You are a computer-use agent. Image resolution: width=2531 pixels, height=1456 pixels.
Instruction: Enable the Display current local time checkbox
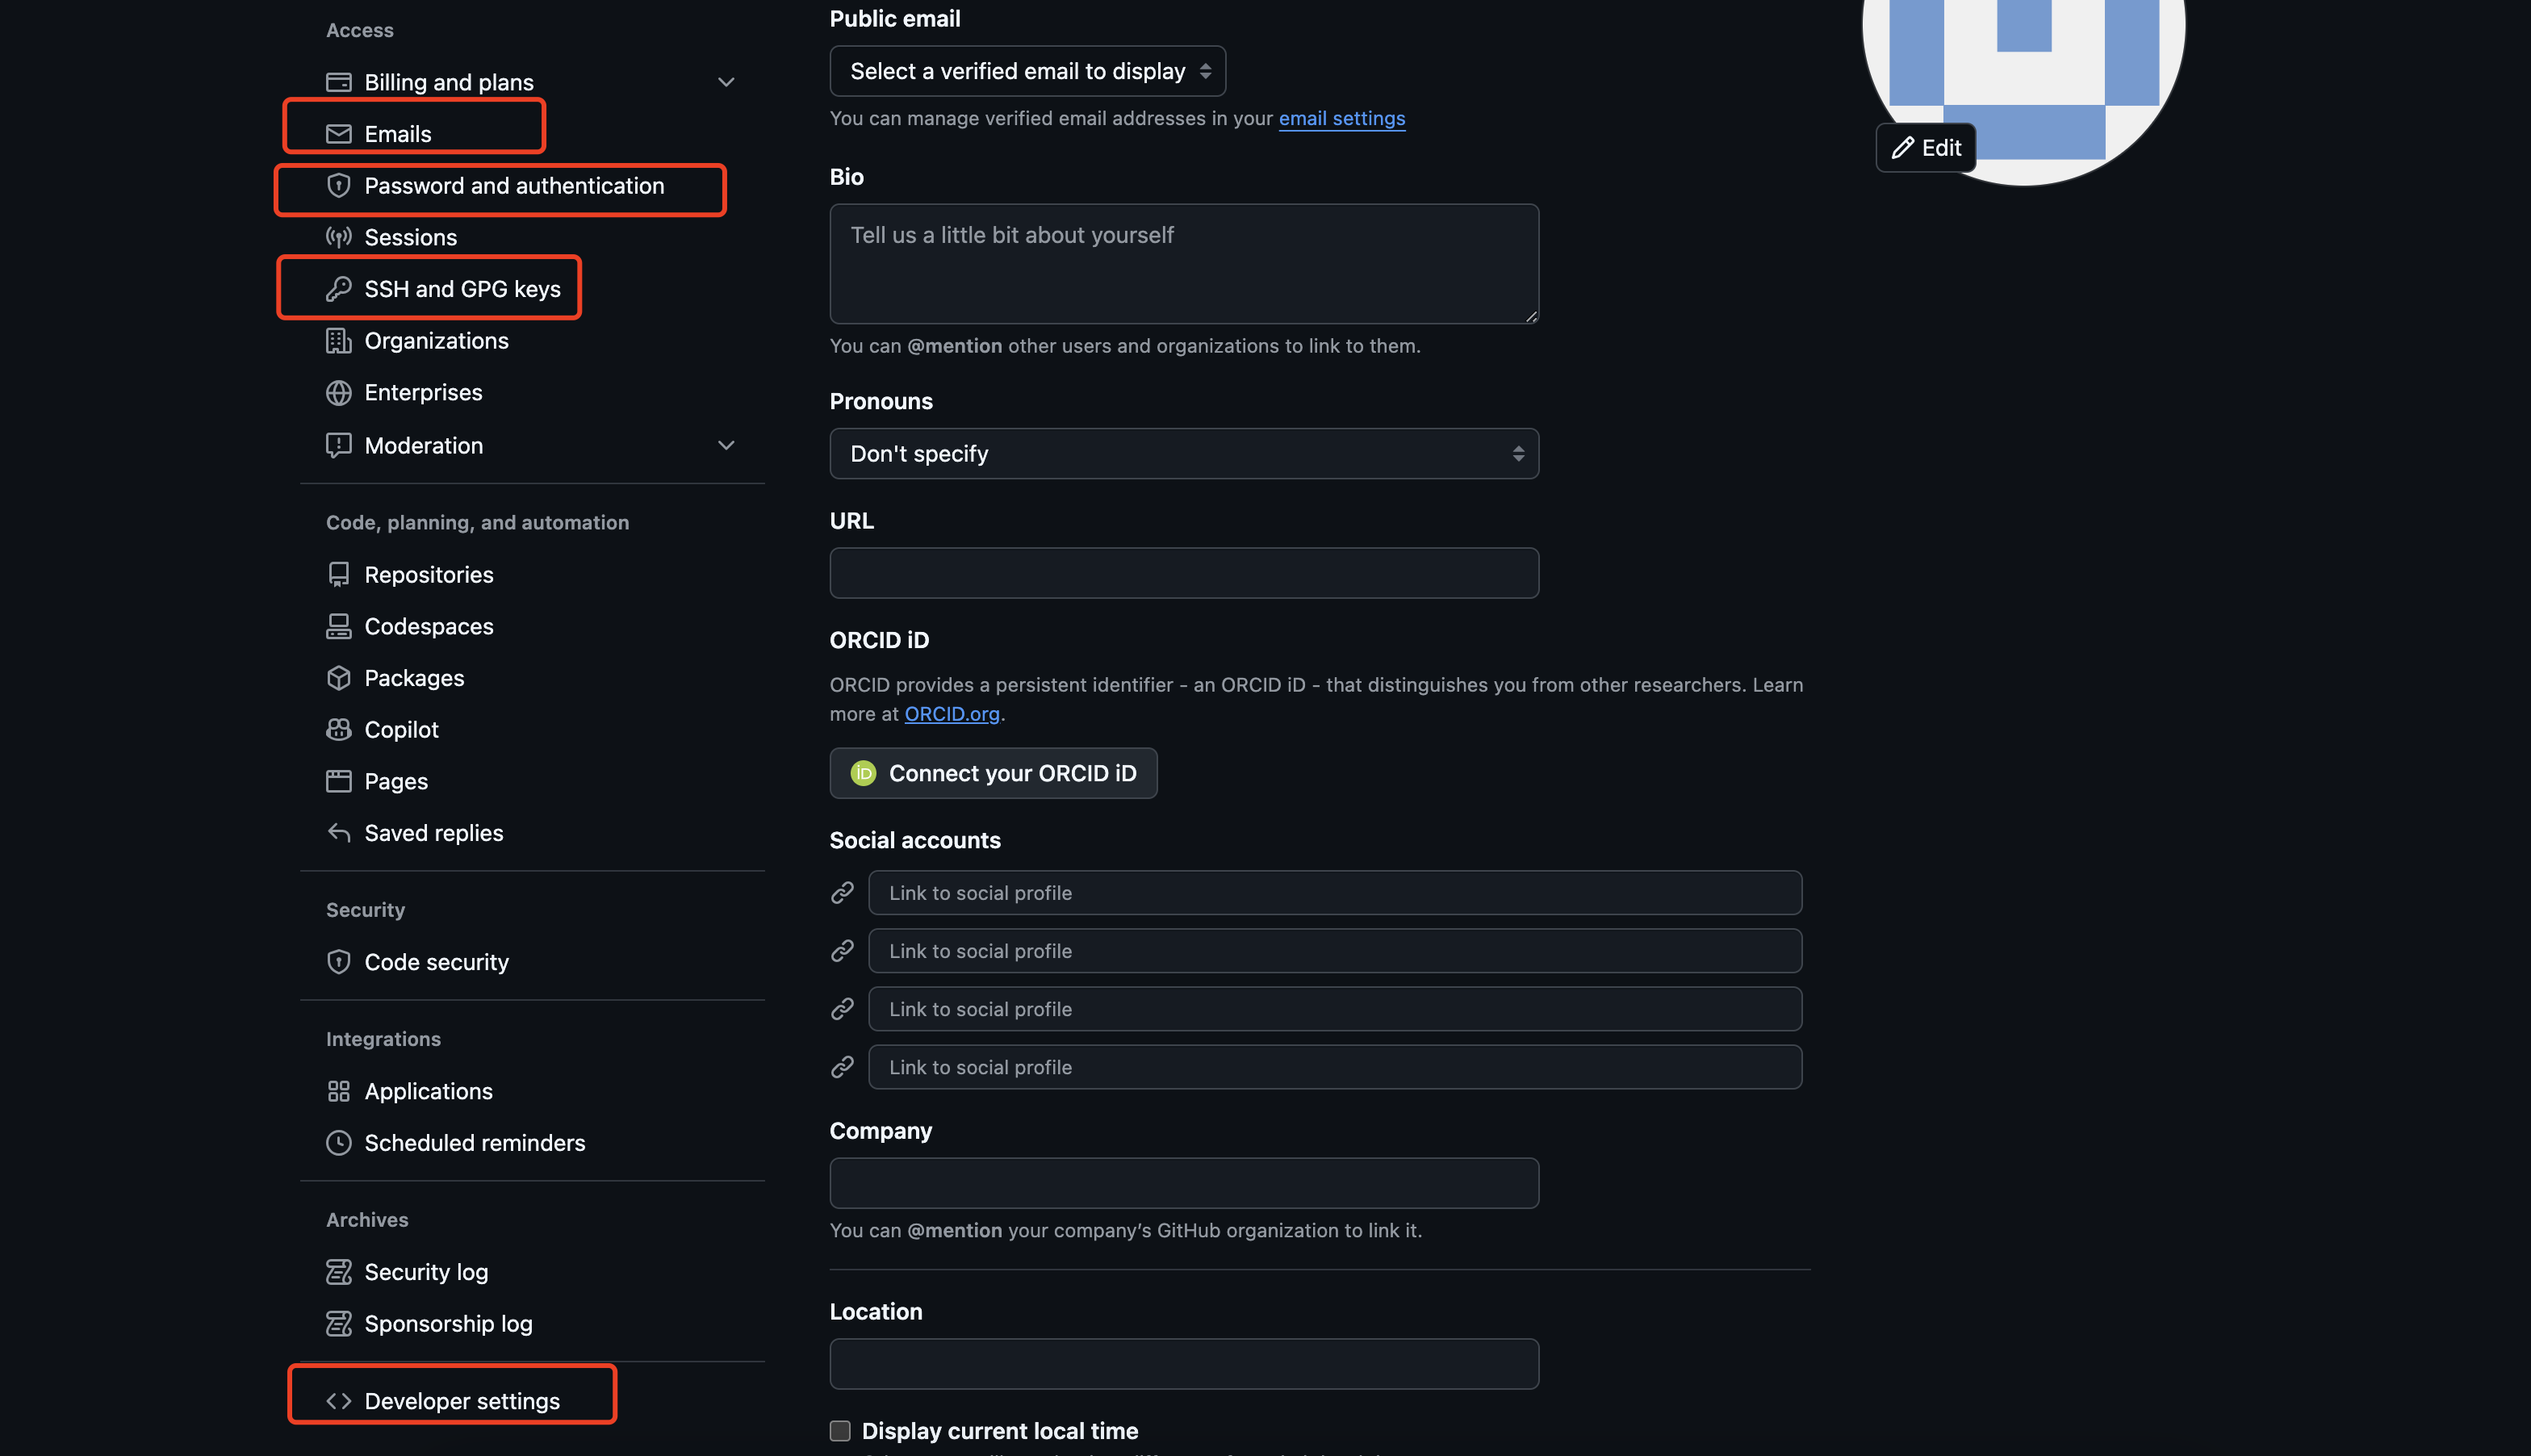840,1431
